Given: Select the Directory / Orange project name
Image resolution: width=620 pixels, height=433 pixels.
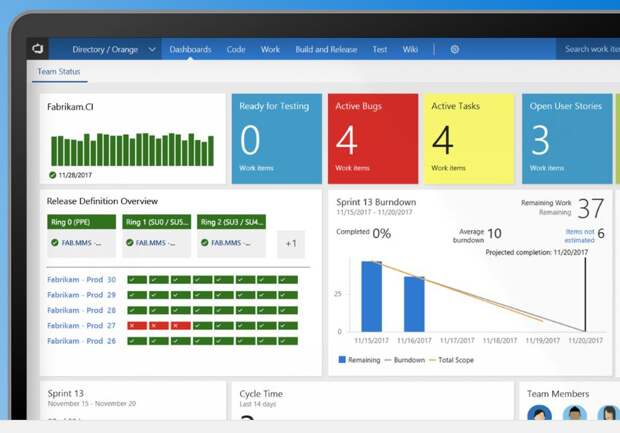Looking at the screenshot, I should click(105, 49).
